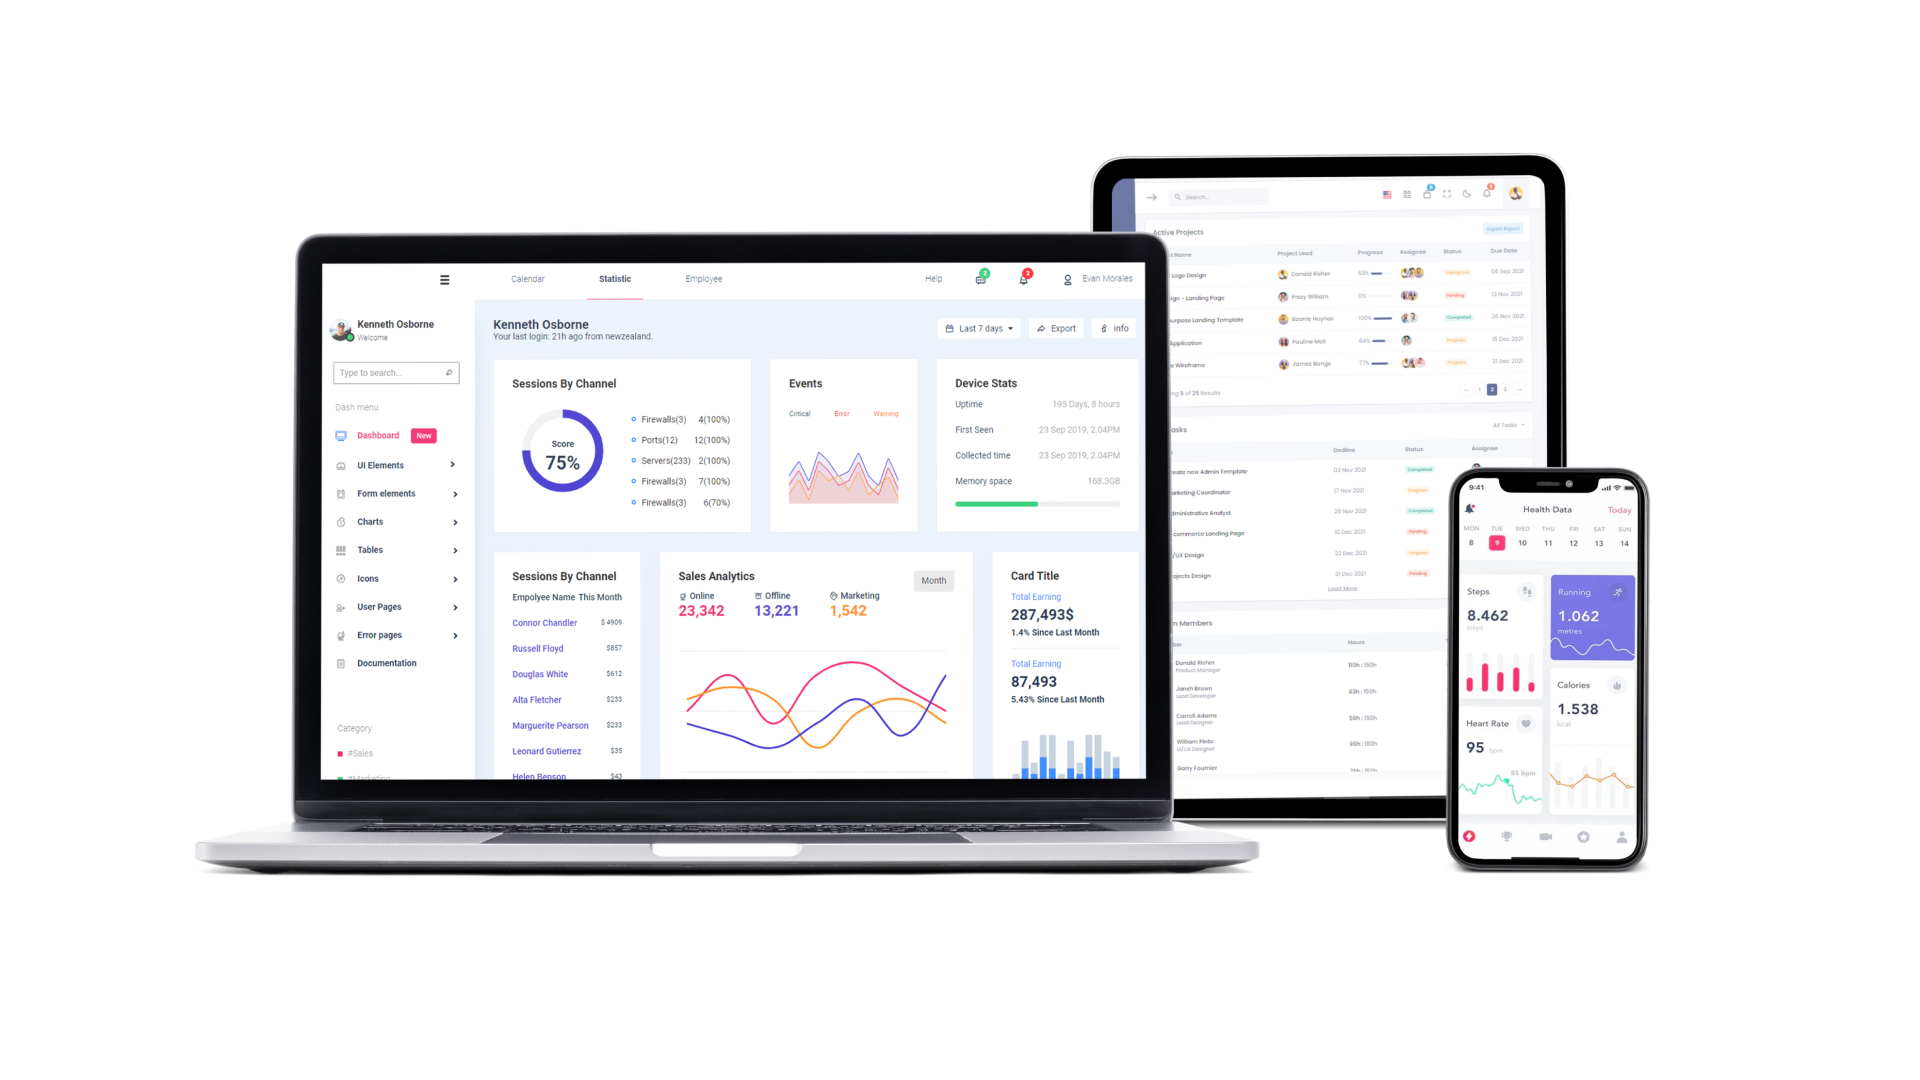Screen dimensions: 1920x1080
Task: Click the info icon on dashboard
Action: [1113, 327]
